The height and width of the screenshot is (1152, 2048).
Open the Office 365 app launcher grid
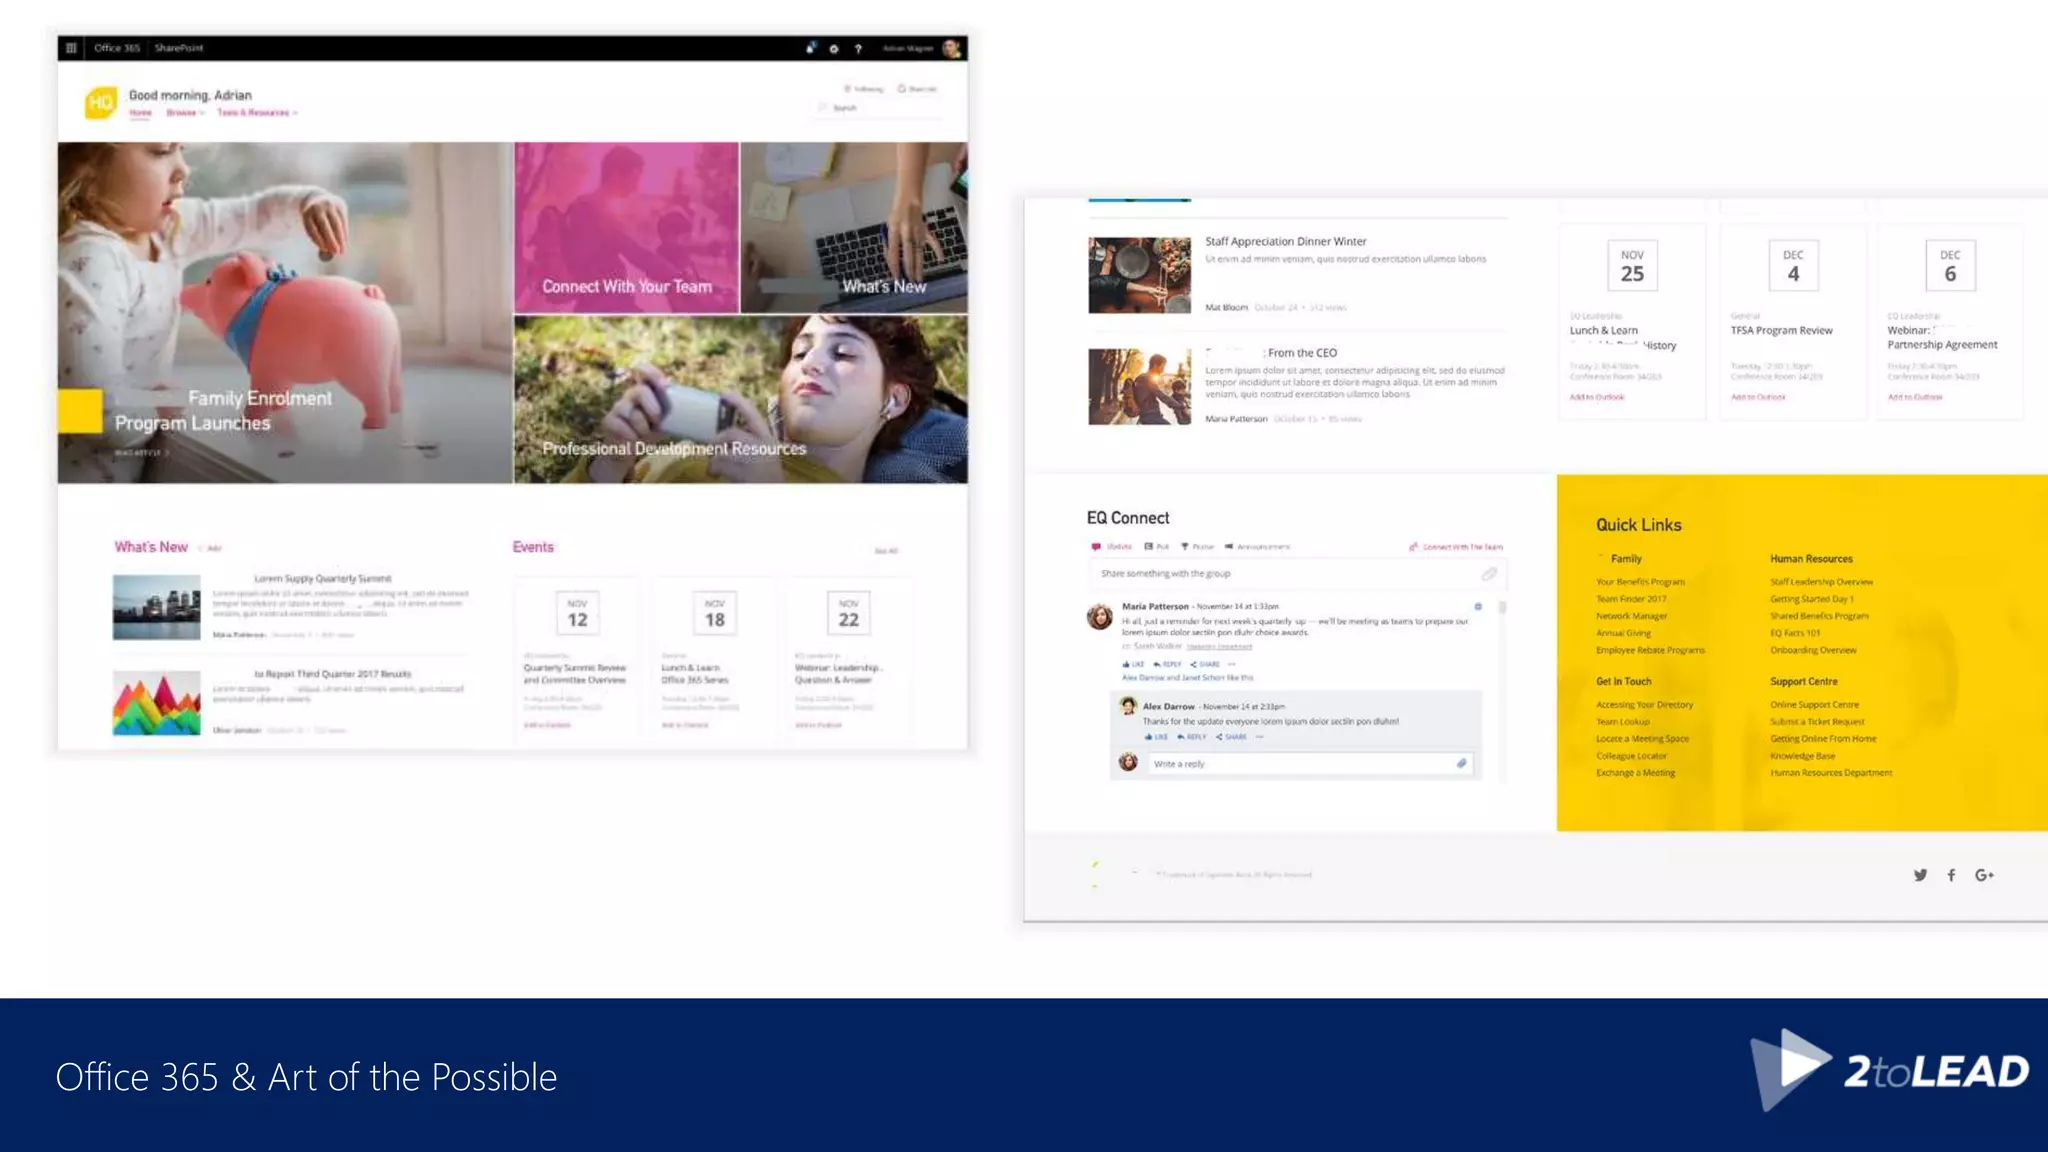pyautogui.click(x=71, y=48)
